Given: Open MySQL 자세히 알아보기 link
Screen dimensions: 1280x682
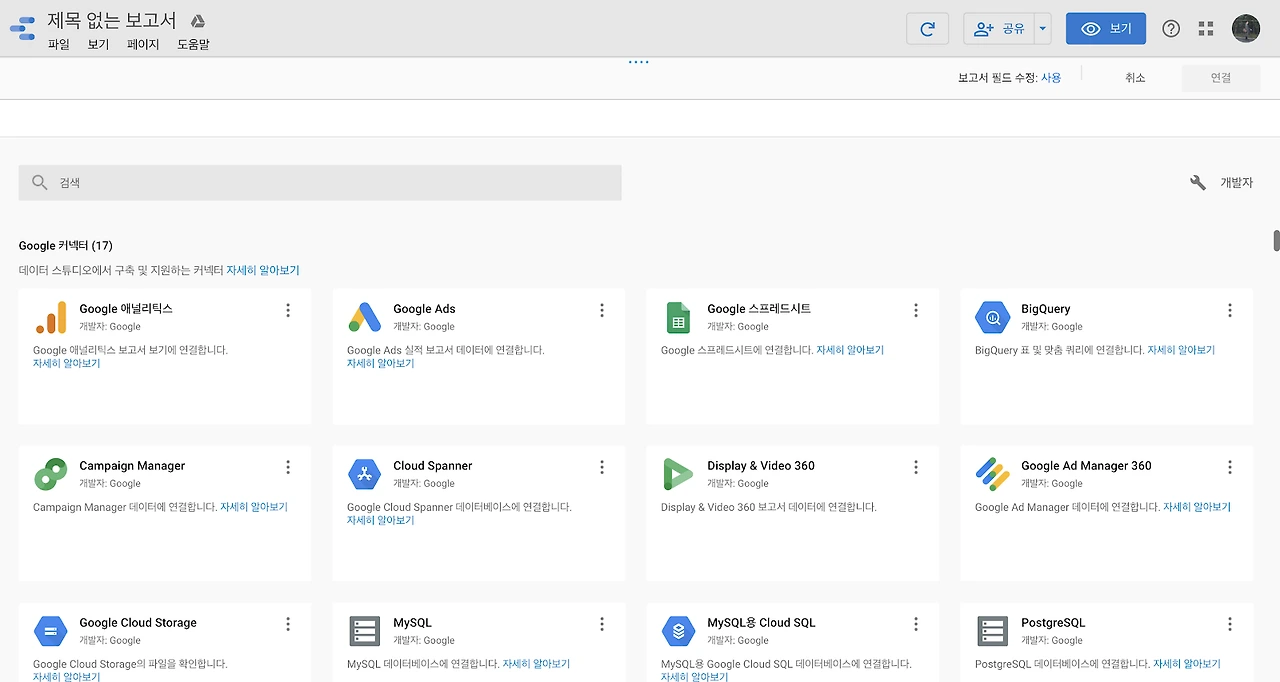Looking at the screenshot, I should tap(536, 665).
